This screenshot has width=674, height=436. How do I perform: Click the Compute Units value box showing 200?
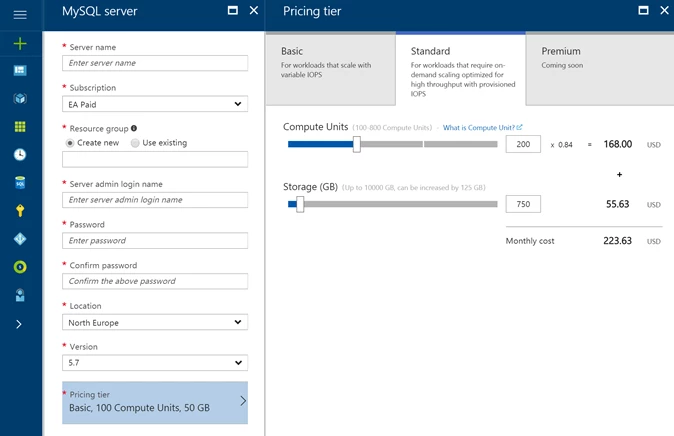pos(523,144)
